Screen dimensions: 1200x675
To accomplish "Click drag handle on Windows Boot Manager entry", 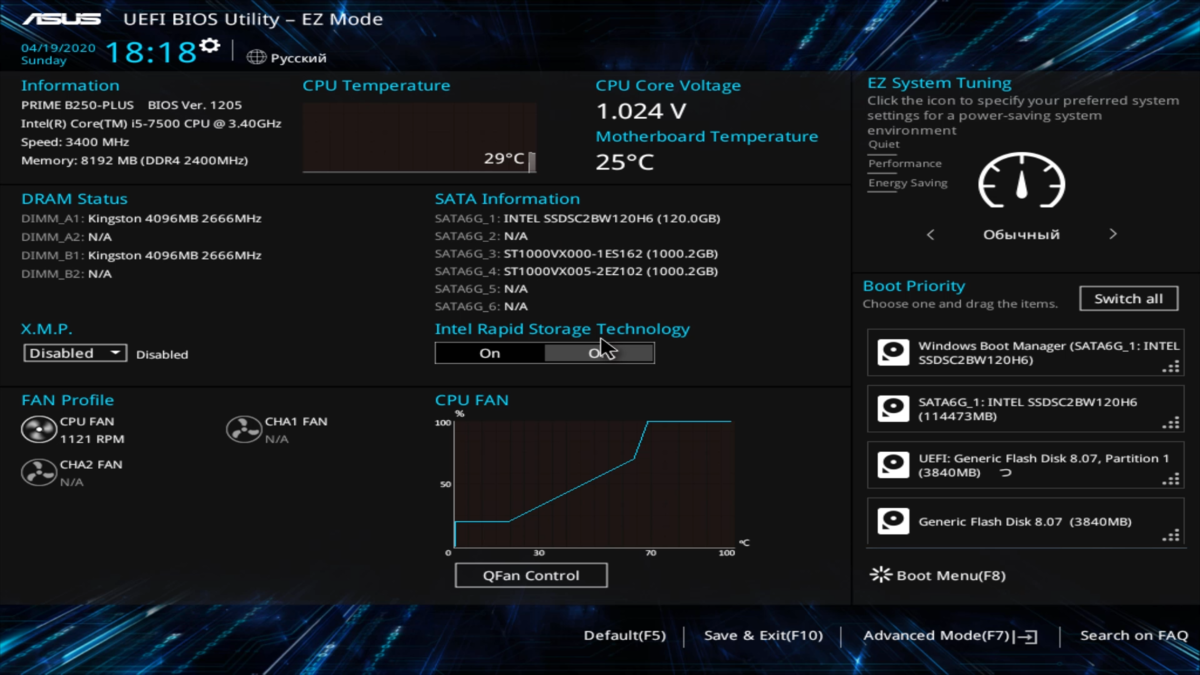I will pos(1171,366).
